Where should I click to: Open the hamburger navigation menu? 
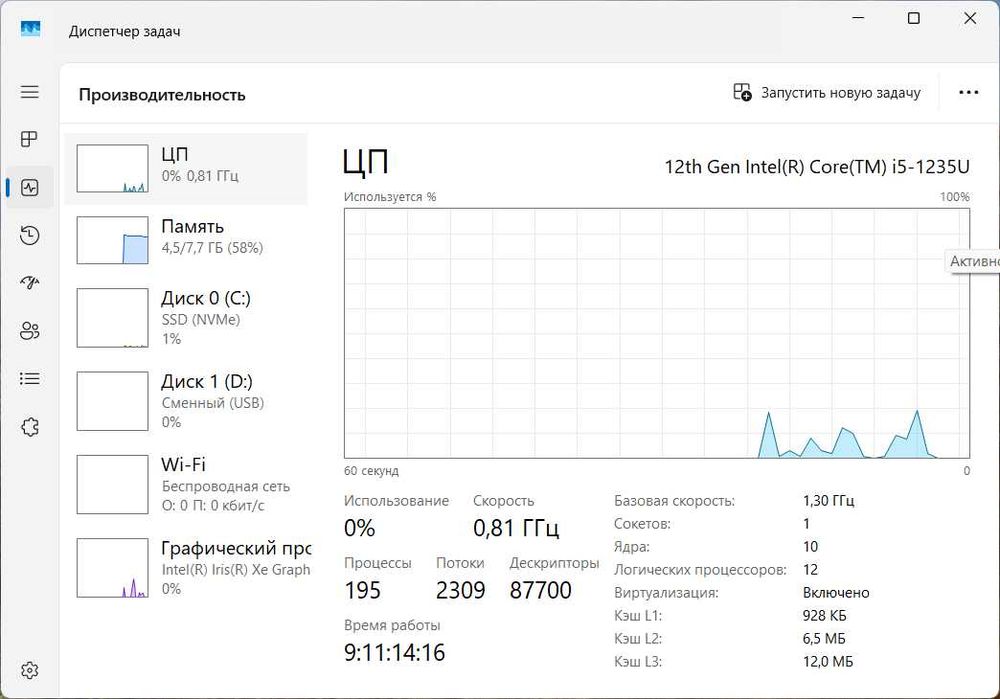pos(30,92)
